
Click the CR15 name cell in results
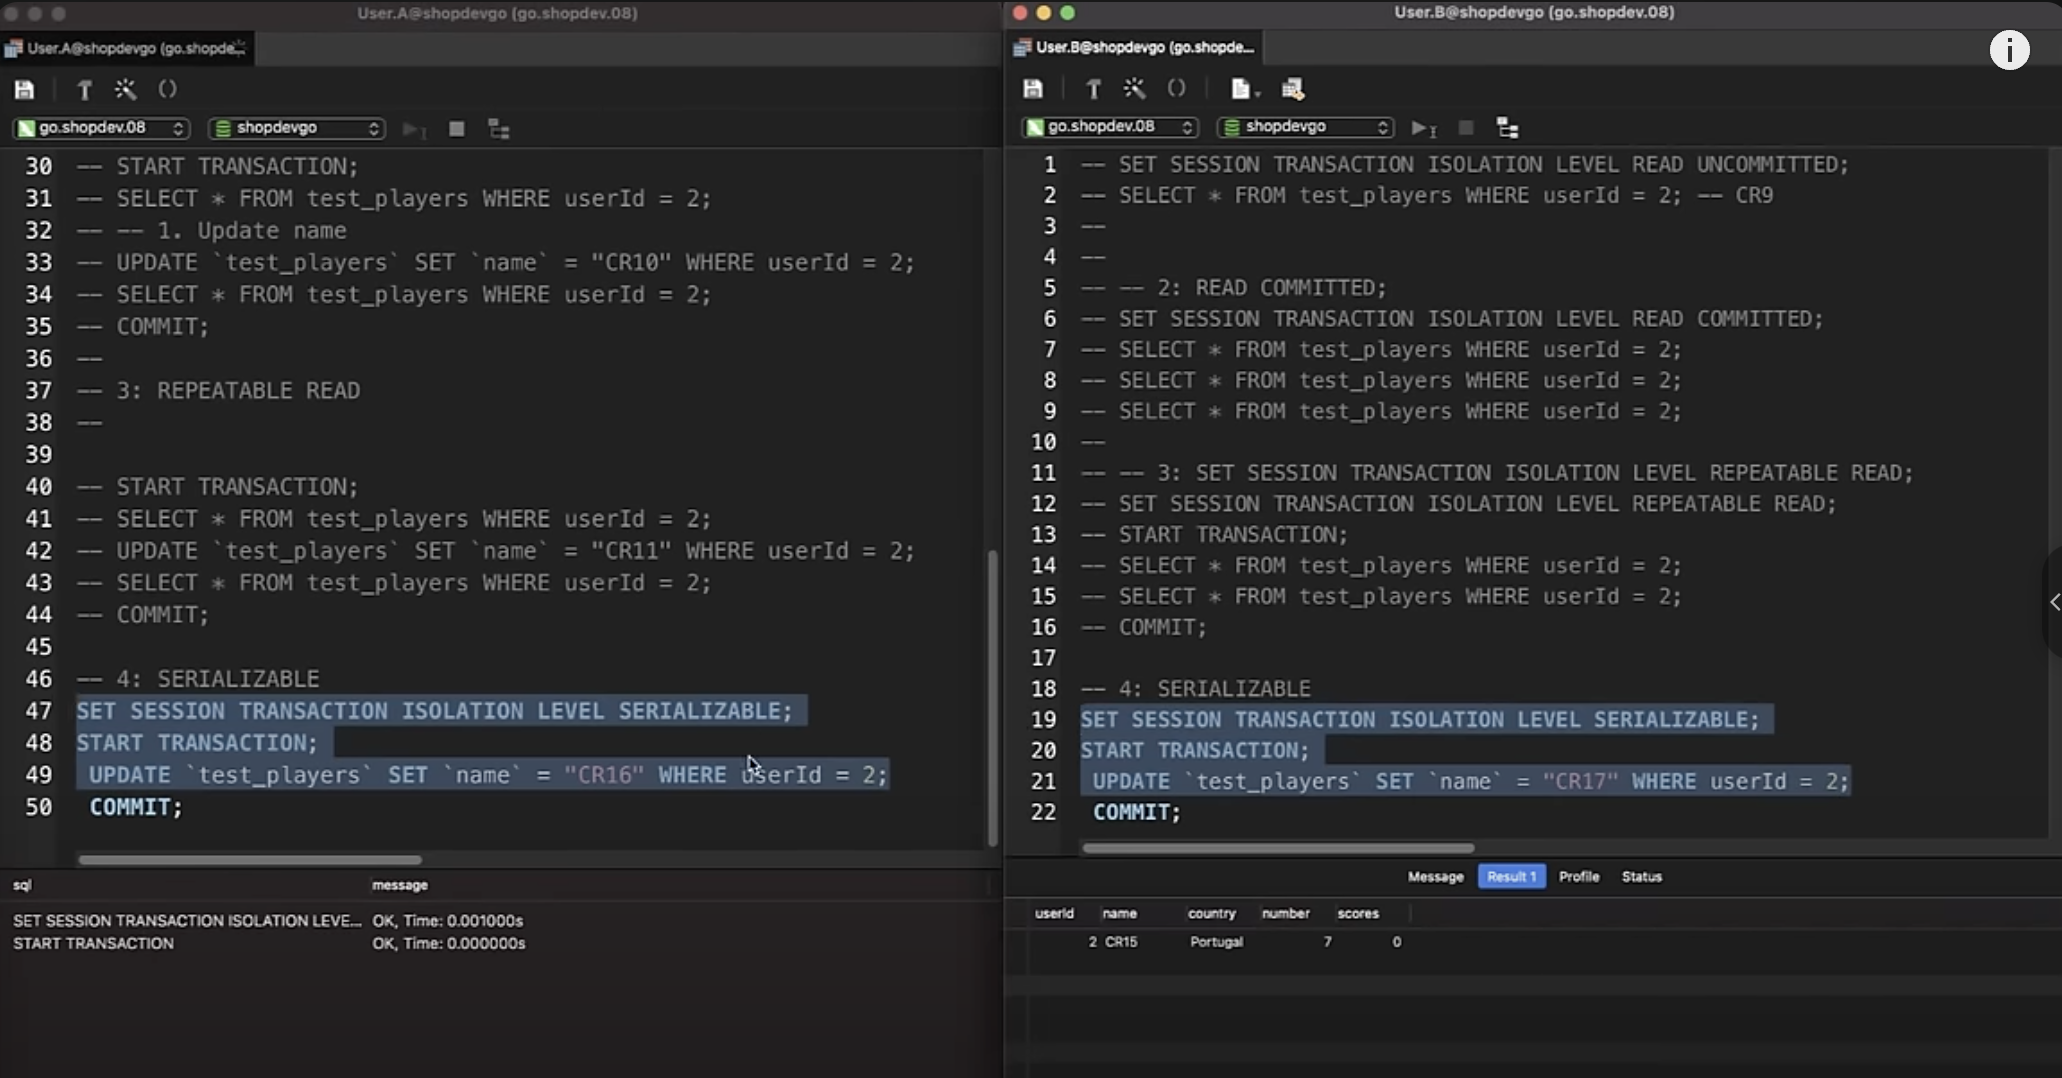tap(1121, 942)
